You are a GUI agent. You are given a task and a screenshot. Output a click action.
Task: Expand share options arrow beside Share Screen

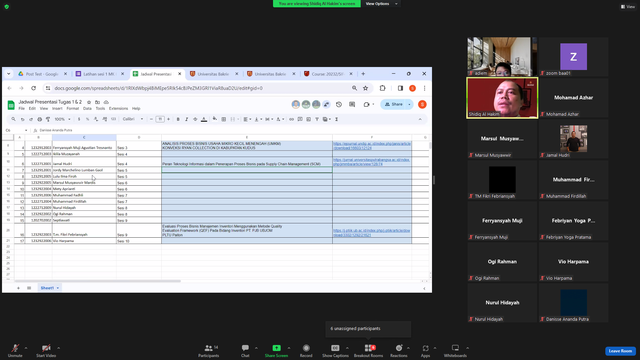[289, 348]
